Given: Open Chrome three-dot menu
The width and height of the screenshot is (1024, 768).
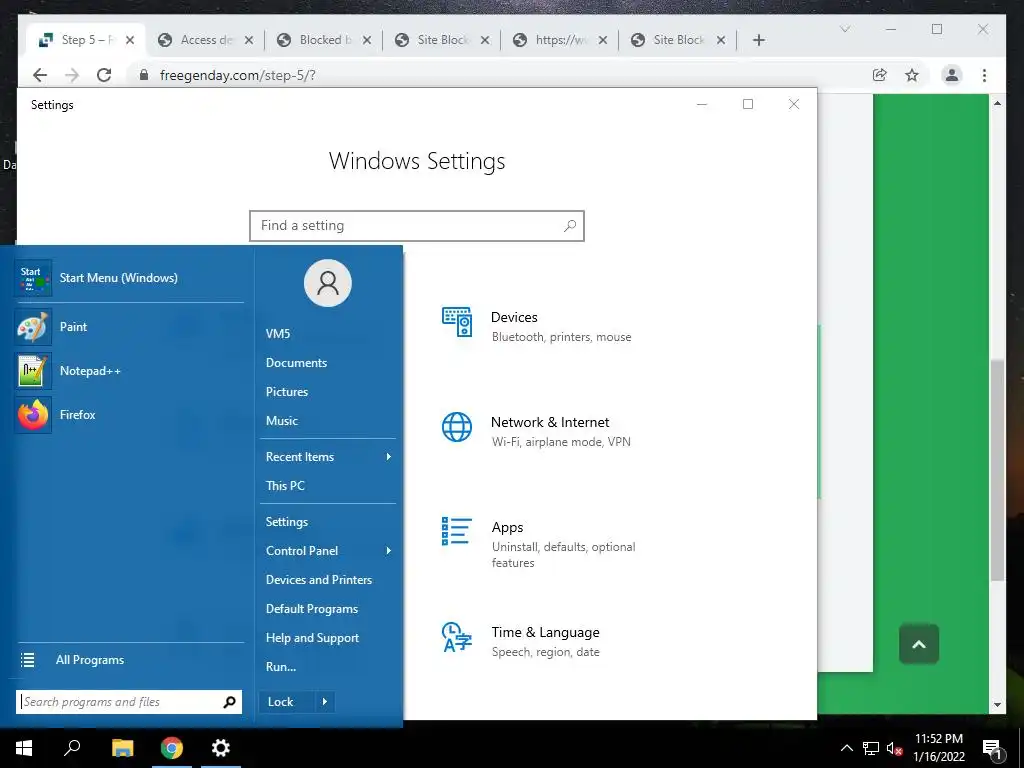Looking at the screenshot, I should pos(984,75).
